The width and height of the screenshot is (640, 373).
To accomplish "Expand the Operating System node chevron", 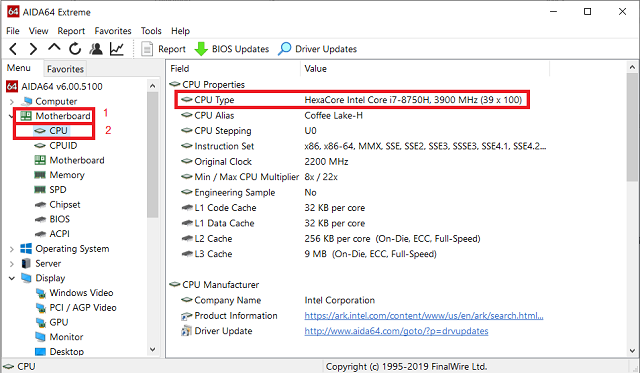I will (x=12, y=249).
